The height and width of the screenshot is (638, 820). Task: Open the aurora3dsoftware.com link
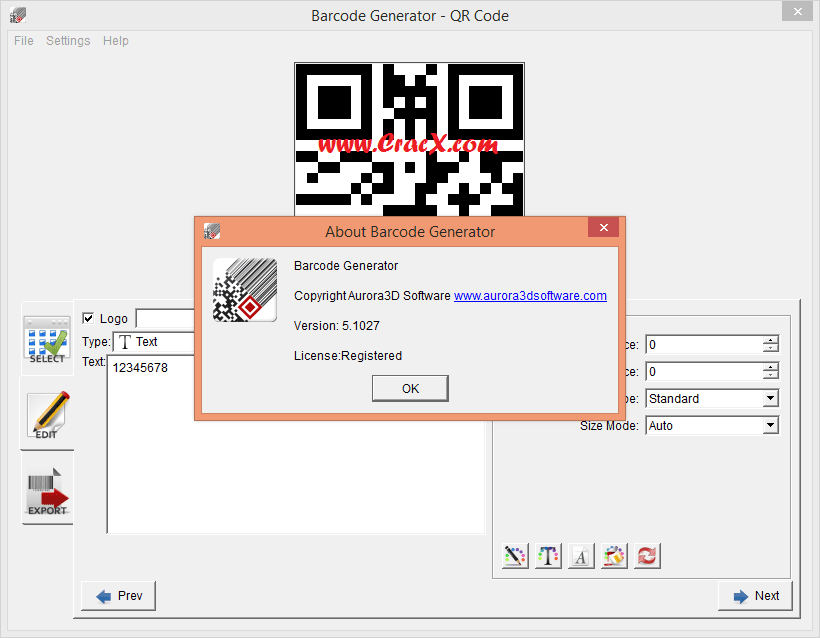(x=530, y=296)
